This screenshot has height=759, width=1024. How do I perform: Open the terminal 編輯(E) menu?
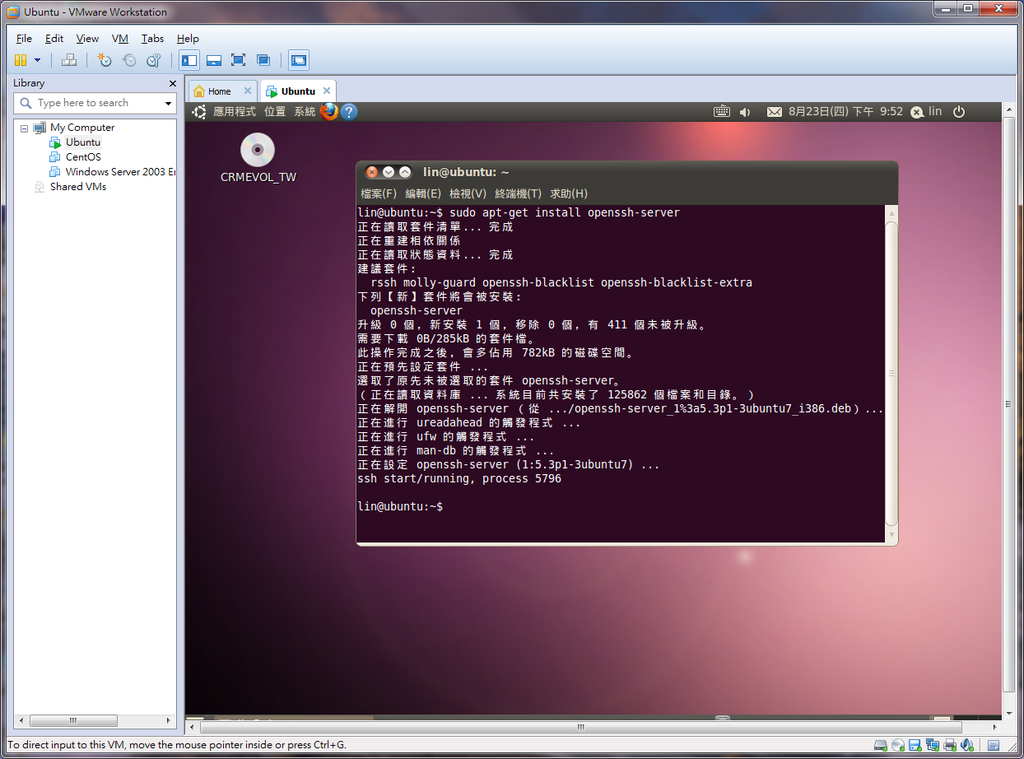[423, 194]
